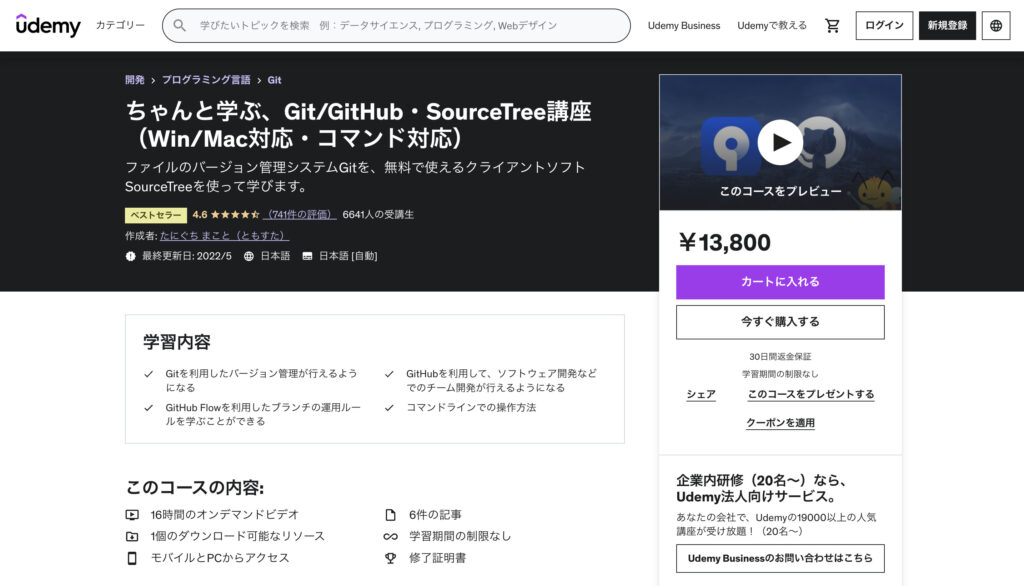Click Udemy Businessのお問い合わせはこちら button
This screenshot has width=1024, height=586.
click(x=780, y=559)
